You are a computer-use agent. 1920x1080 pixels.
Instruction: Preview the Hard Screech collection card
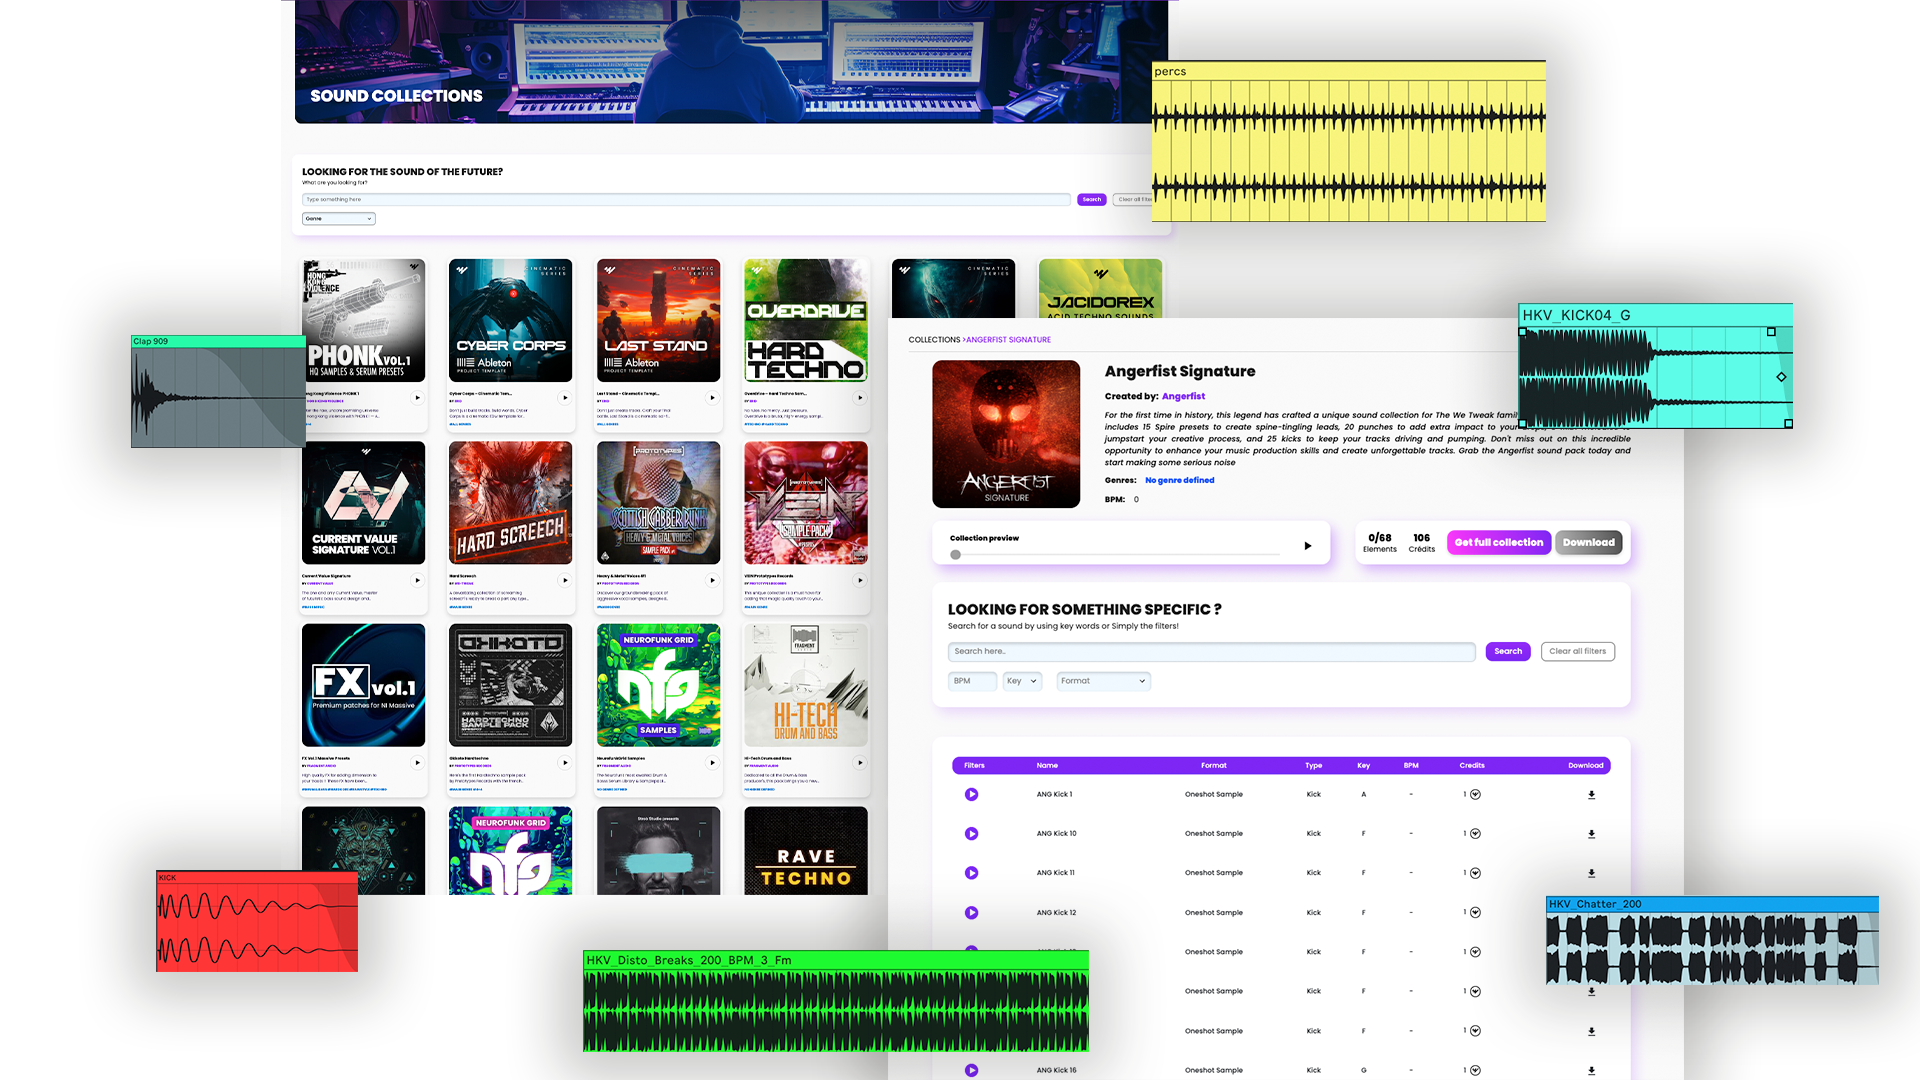565,580
